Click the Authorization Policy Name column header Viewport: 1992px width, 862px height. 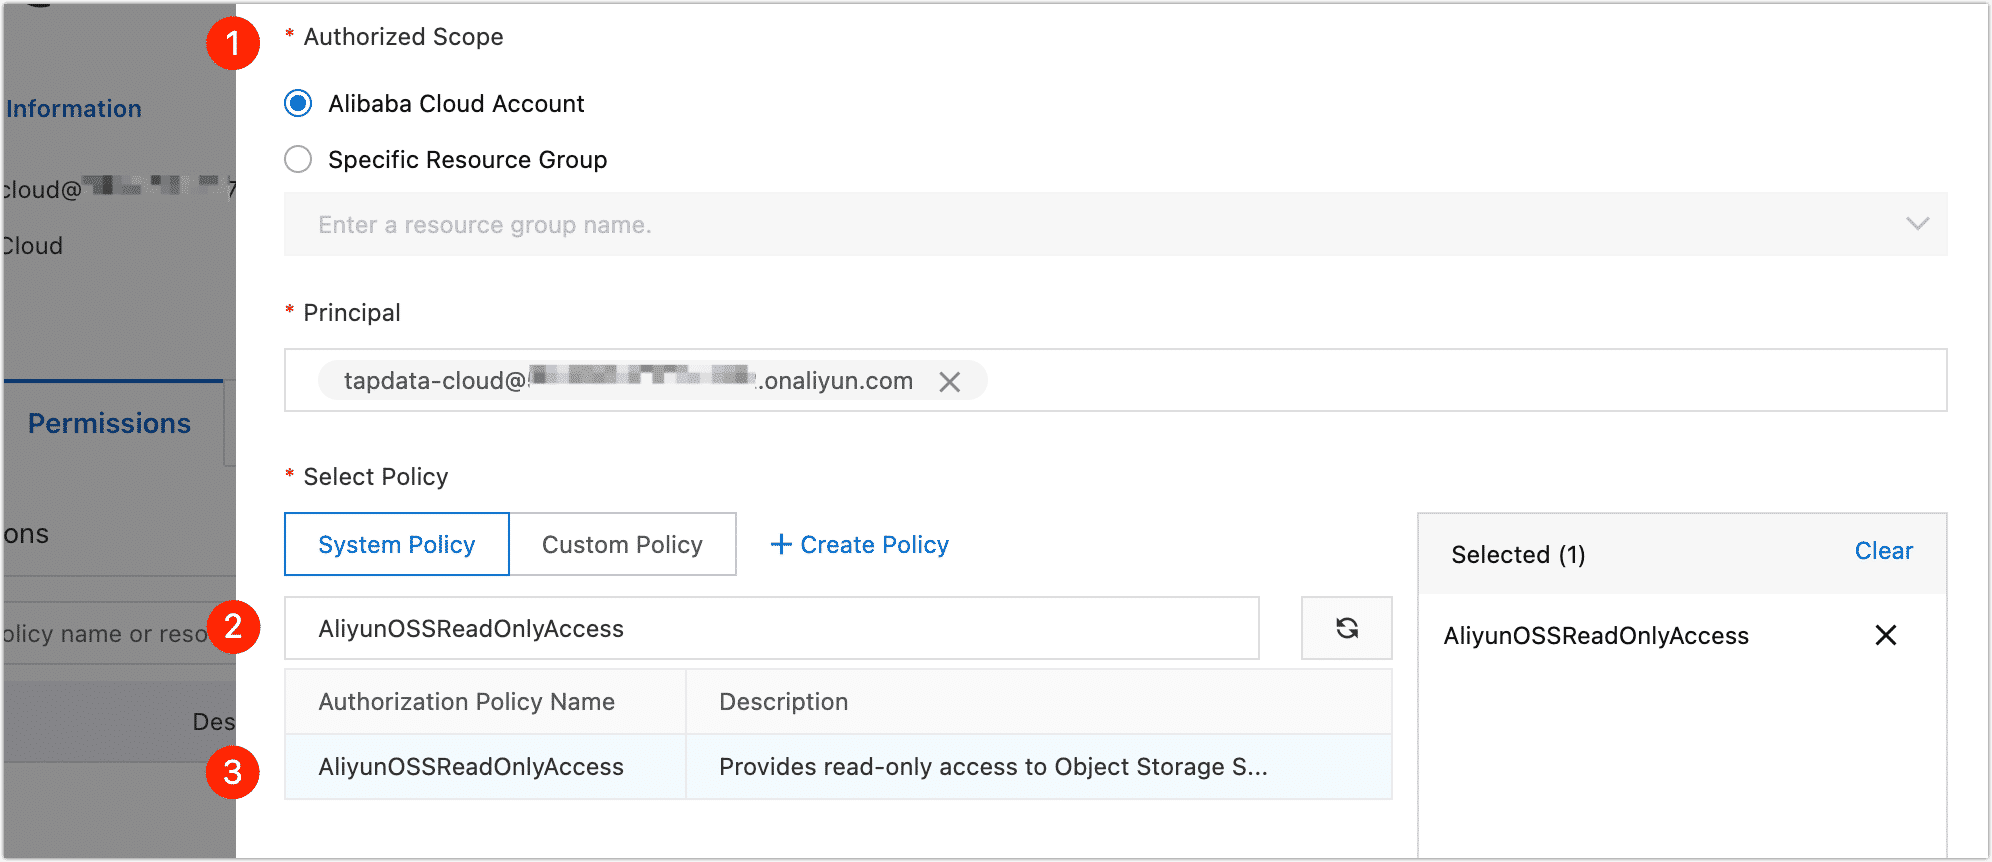tap(466, 702)
